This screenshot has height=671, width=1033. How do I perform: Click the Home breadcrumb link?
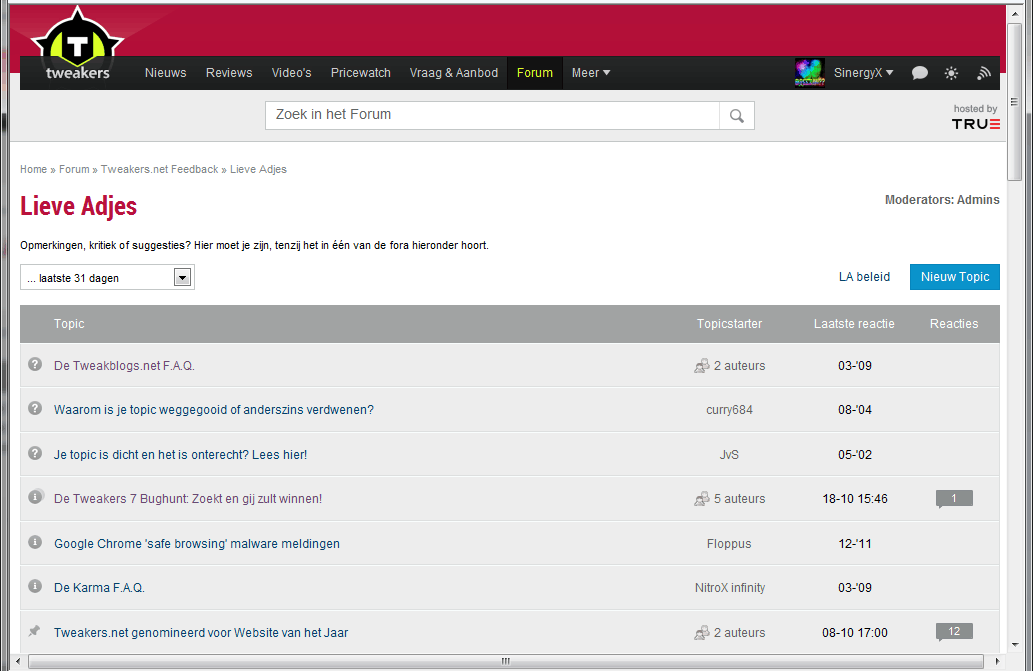coord(33,169)
